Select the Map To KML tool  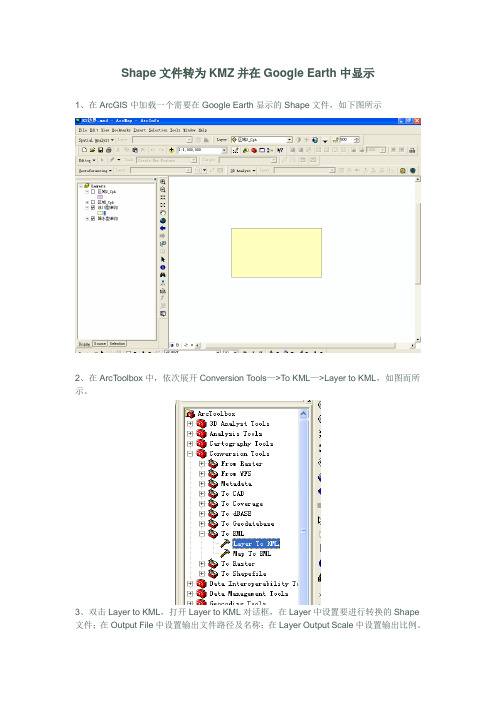coord(252,554)
